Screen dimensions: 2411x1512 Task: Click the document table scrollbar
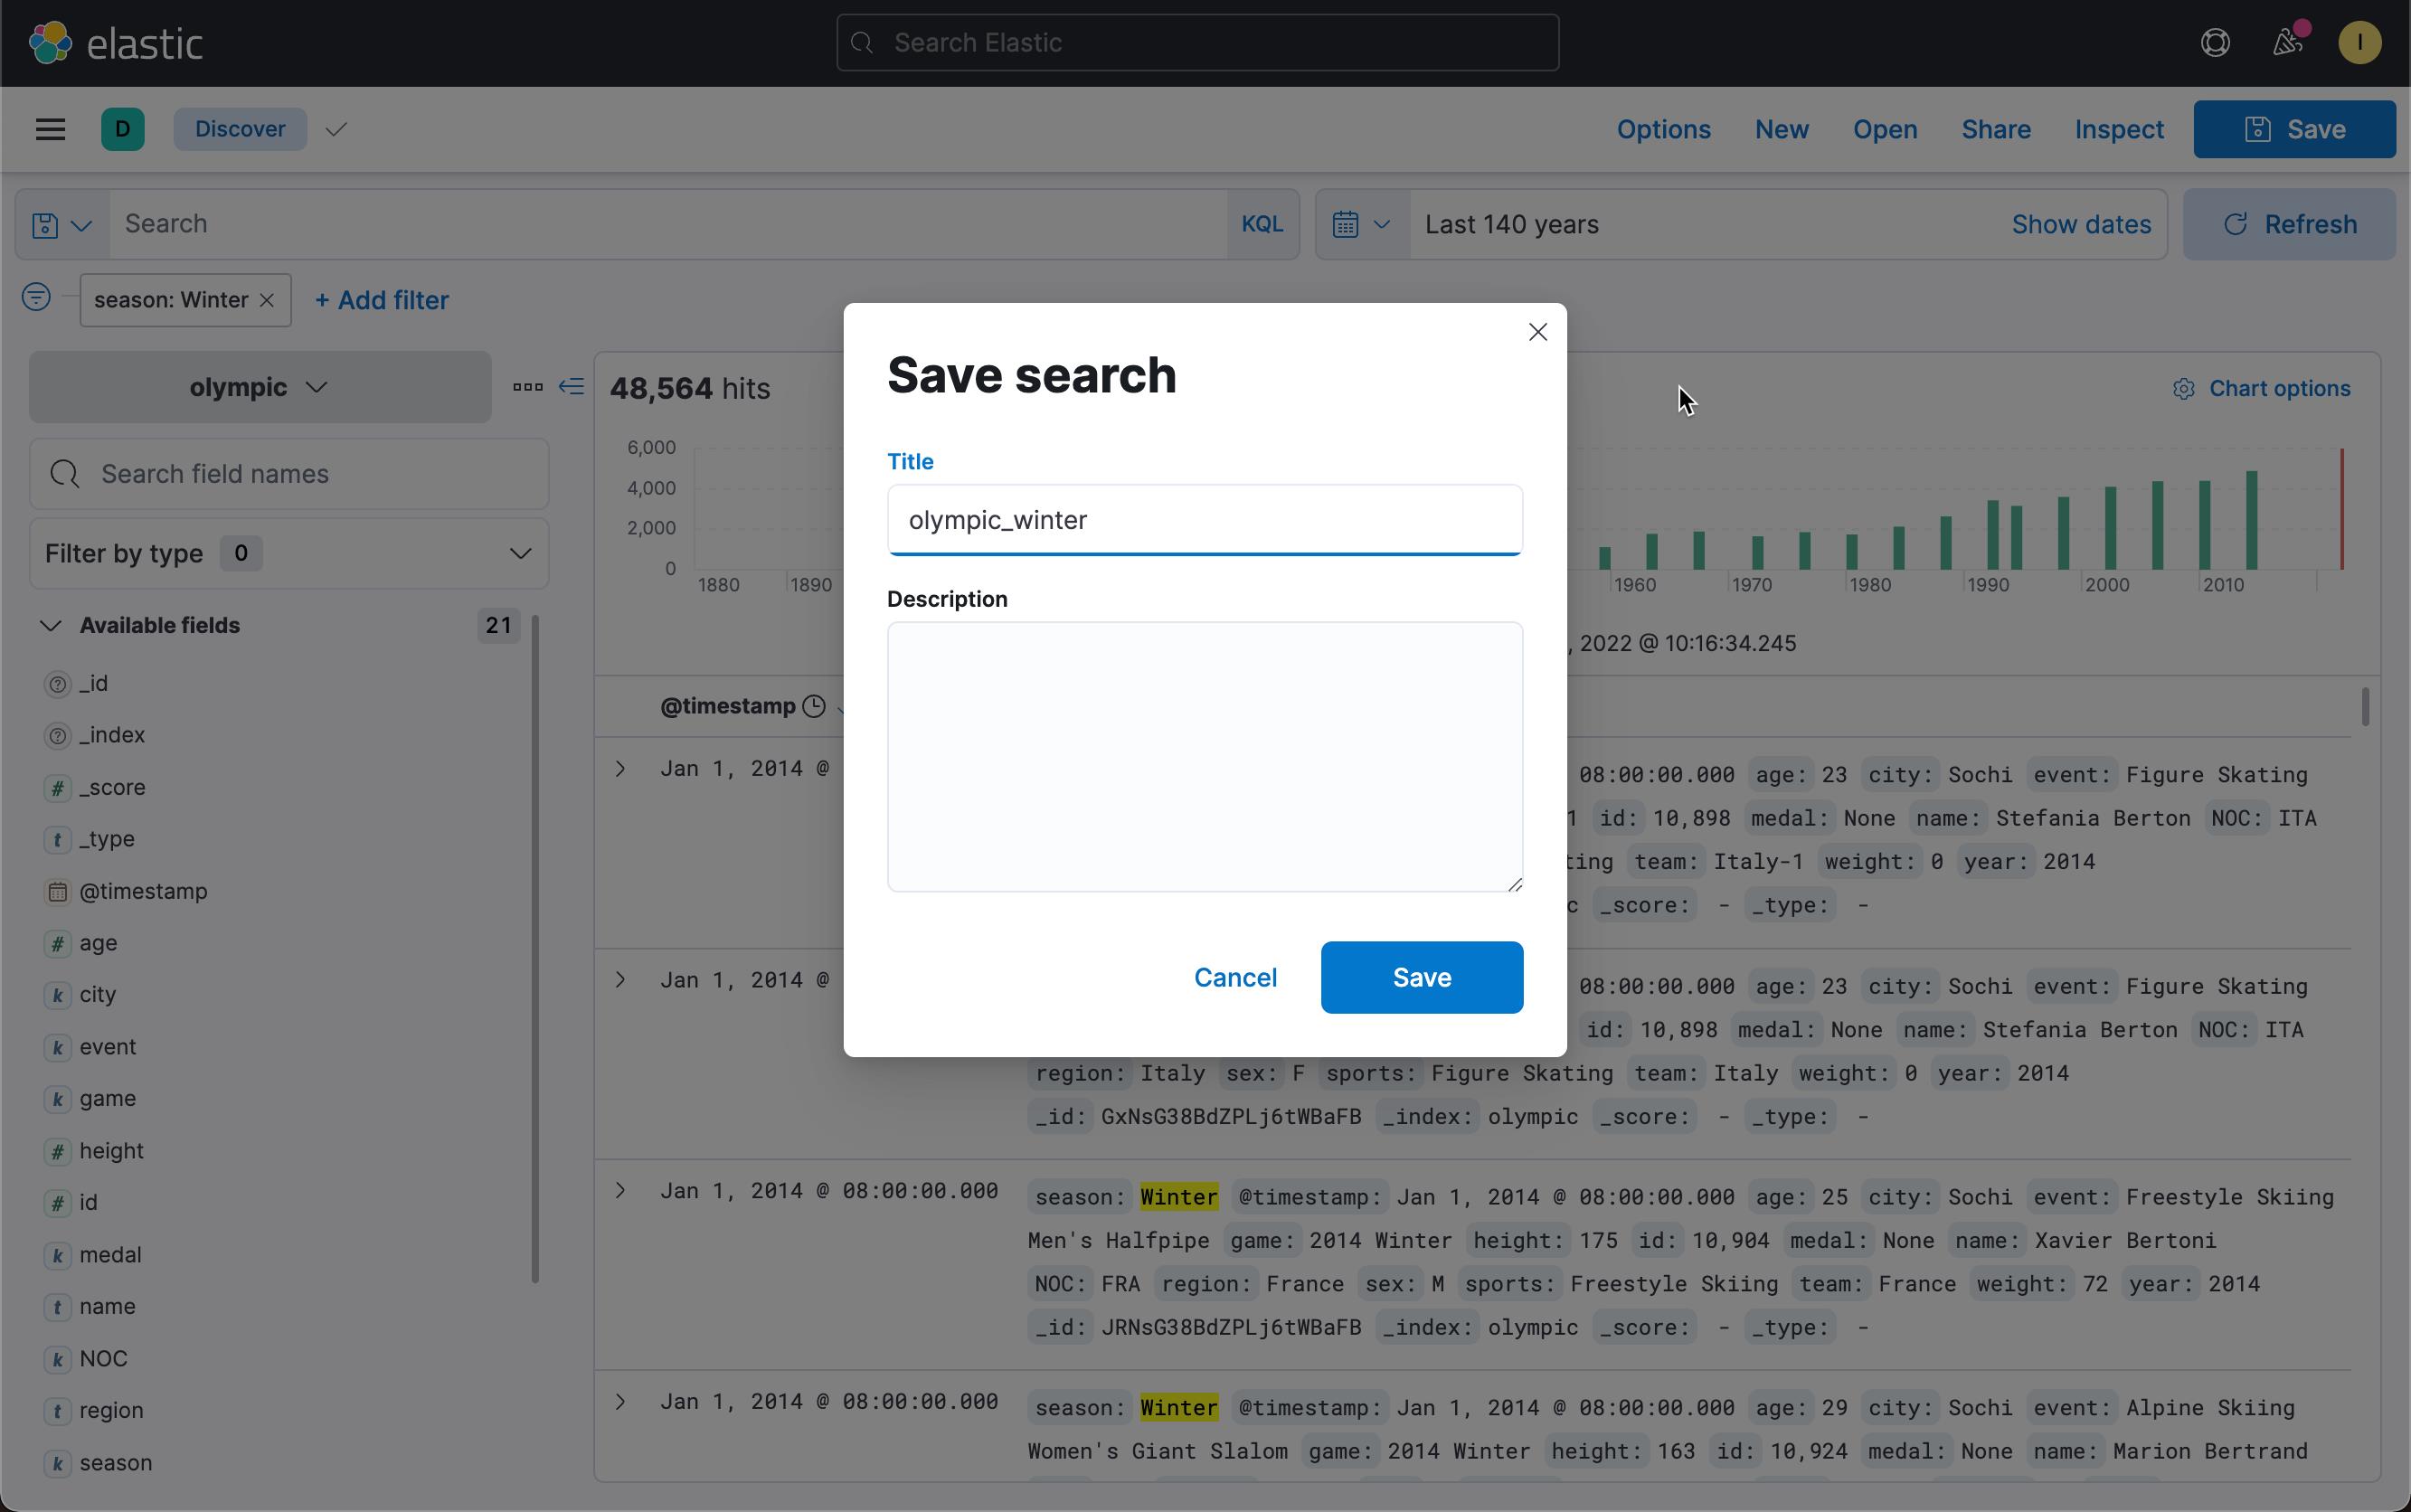tap(2364, 707)
